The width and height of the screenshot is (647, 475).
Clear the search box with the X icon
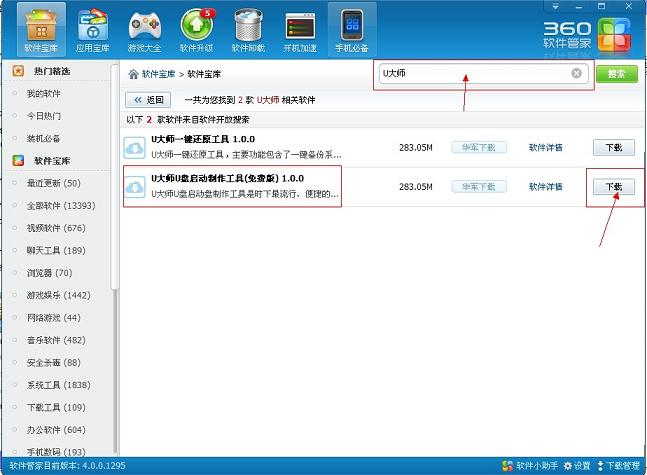click(x=576, y=73)
